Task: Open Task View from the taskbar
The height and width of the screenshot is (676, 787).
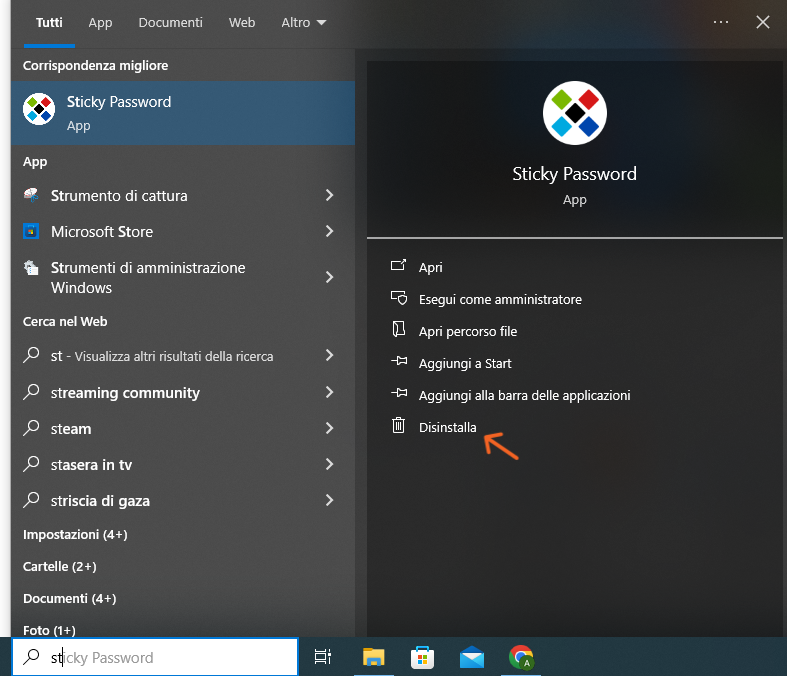Action: 323,656
